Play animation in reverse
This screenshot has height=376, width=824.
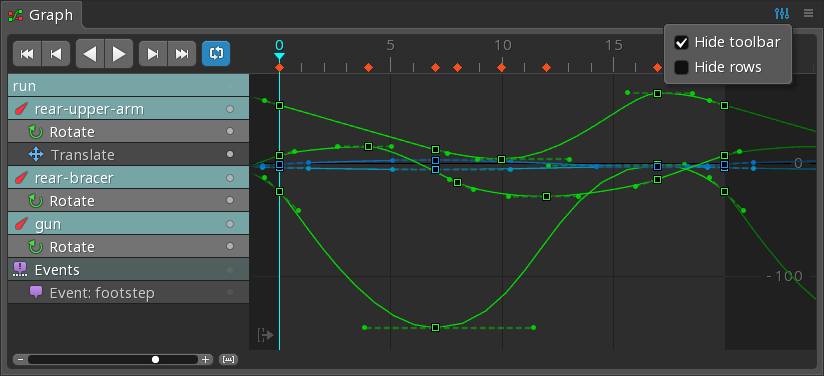[90, 54]
